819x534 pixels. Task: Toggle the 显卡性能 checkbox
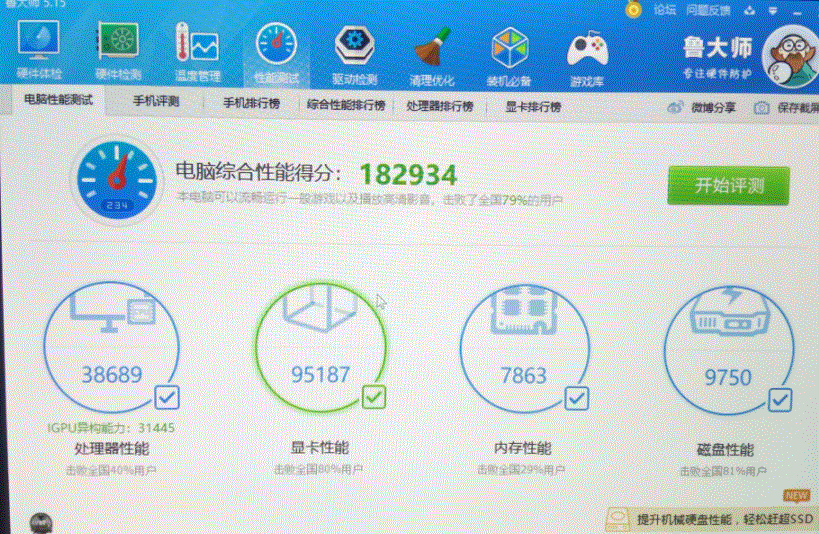point(374,397)
